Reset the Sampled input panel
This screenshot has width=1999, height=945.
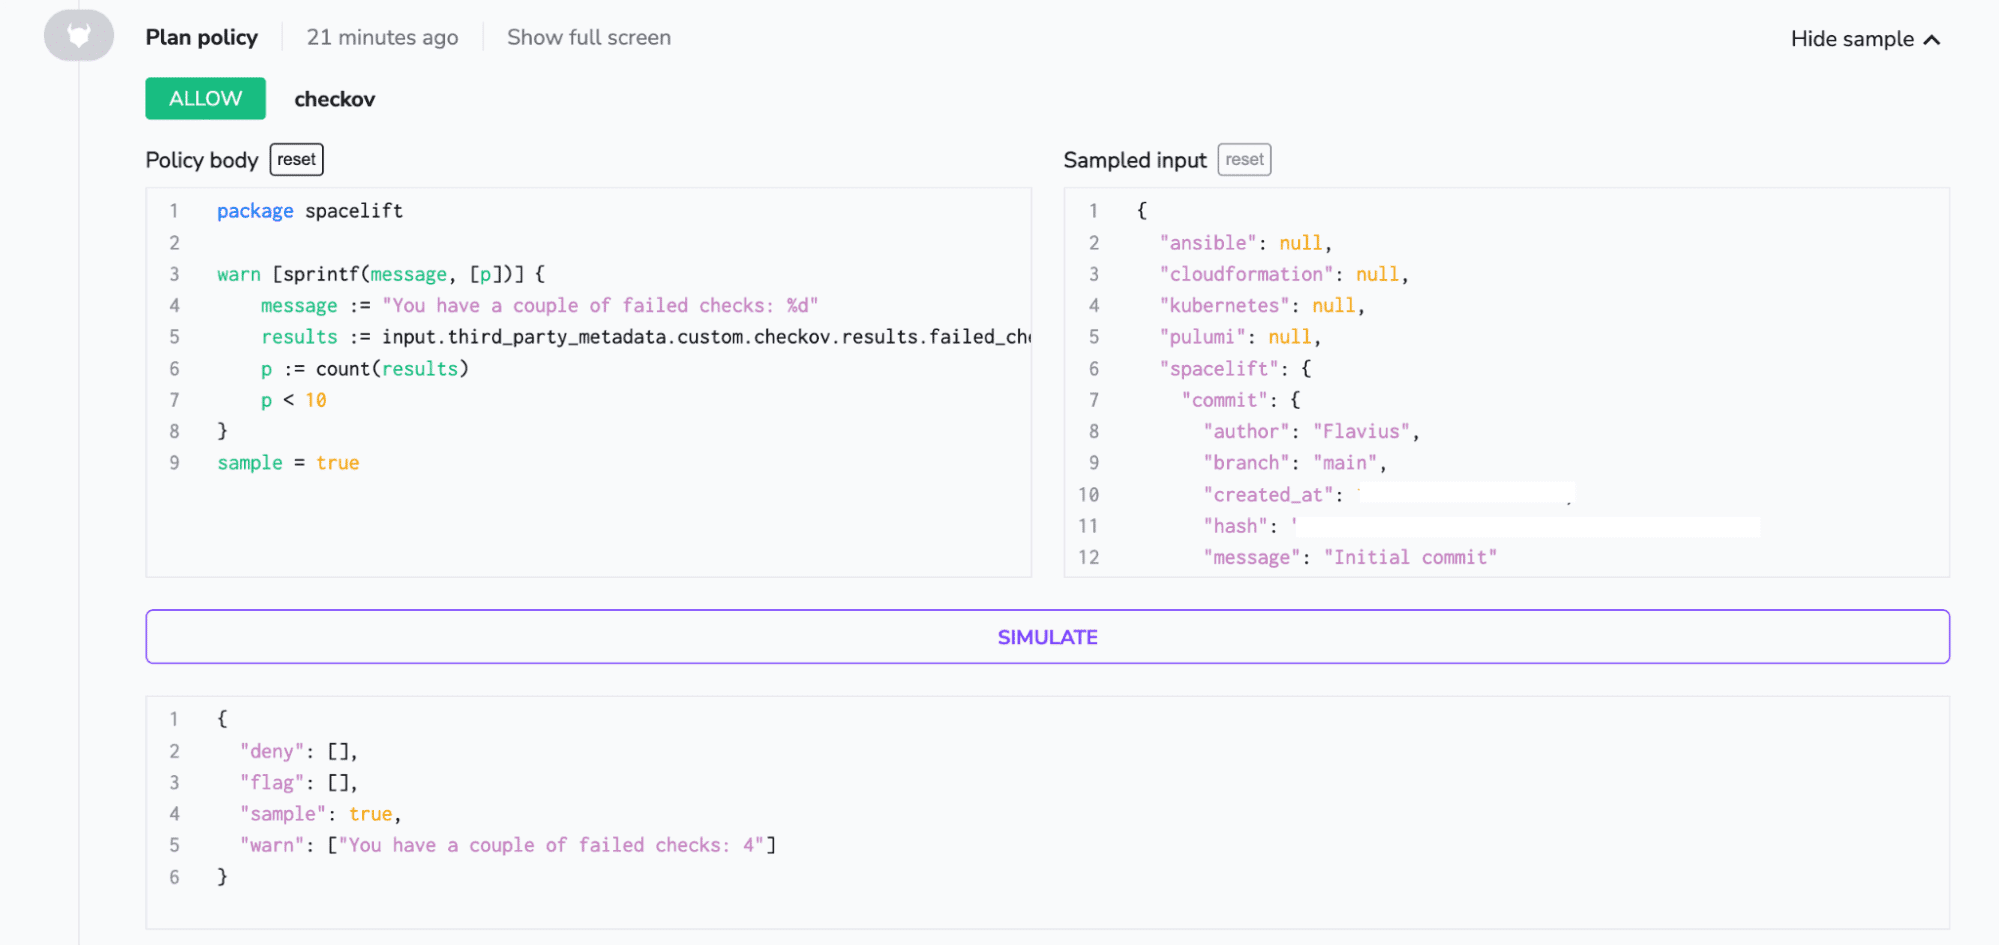(x=1243, y=159)
